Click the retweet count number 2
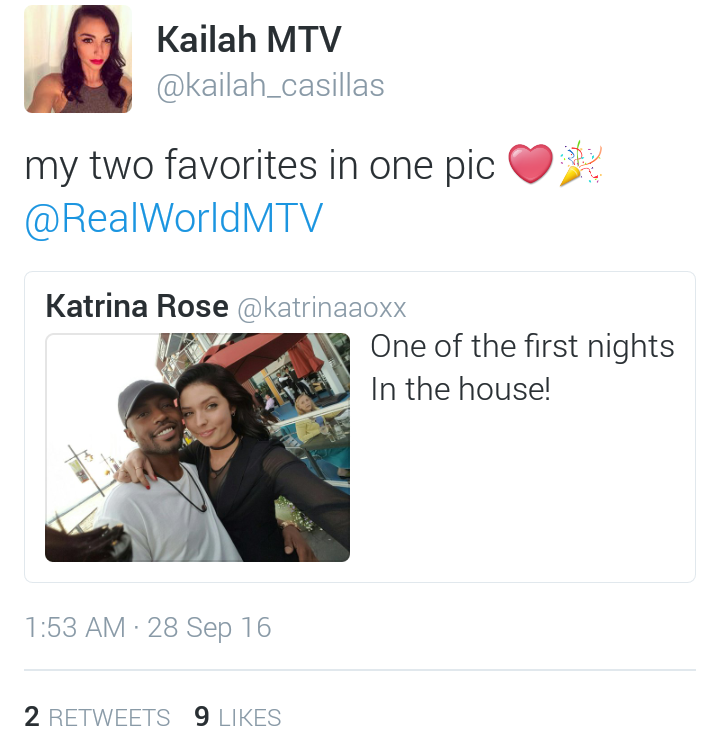 tap(32, 717)
